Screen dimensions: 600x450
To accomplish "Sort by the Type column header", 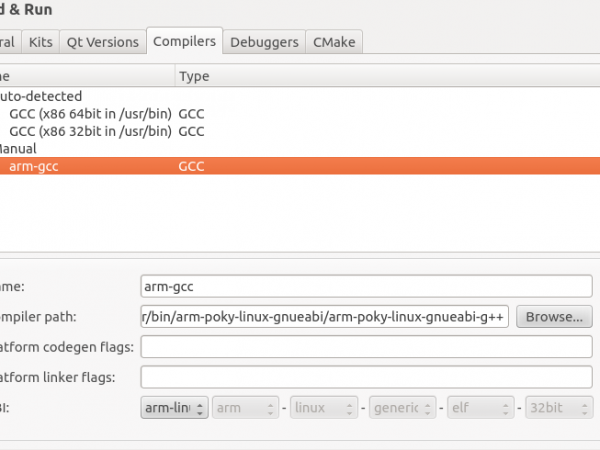I will pyautogui.click(x=193, y=76).
